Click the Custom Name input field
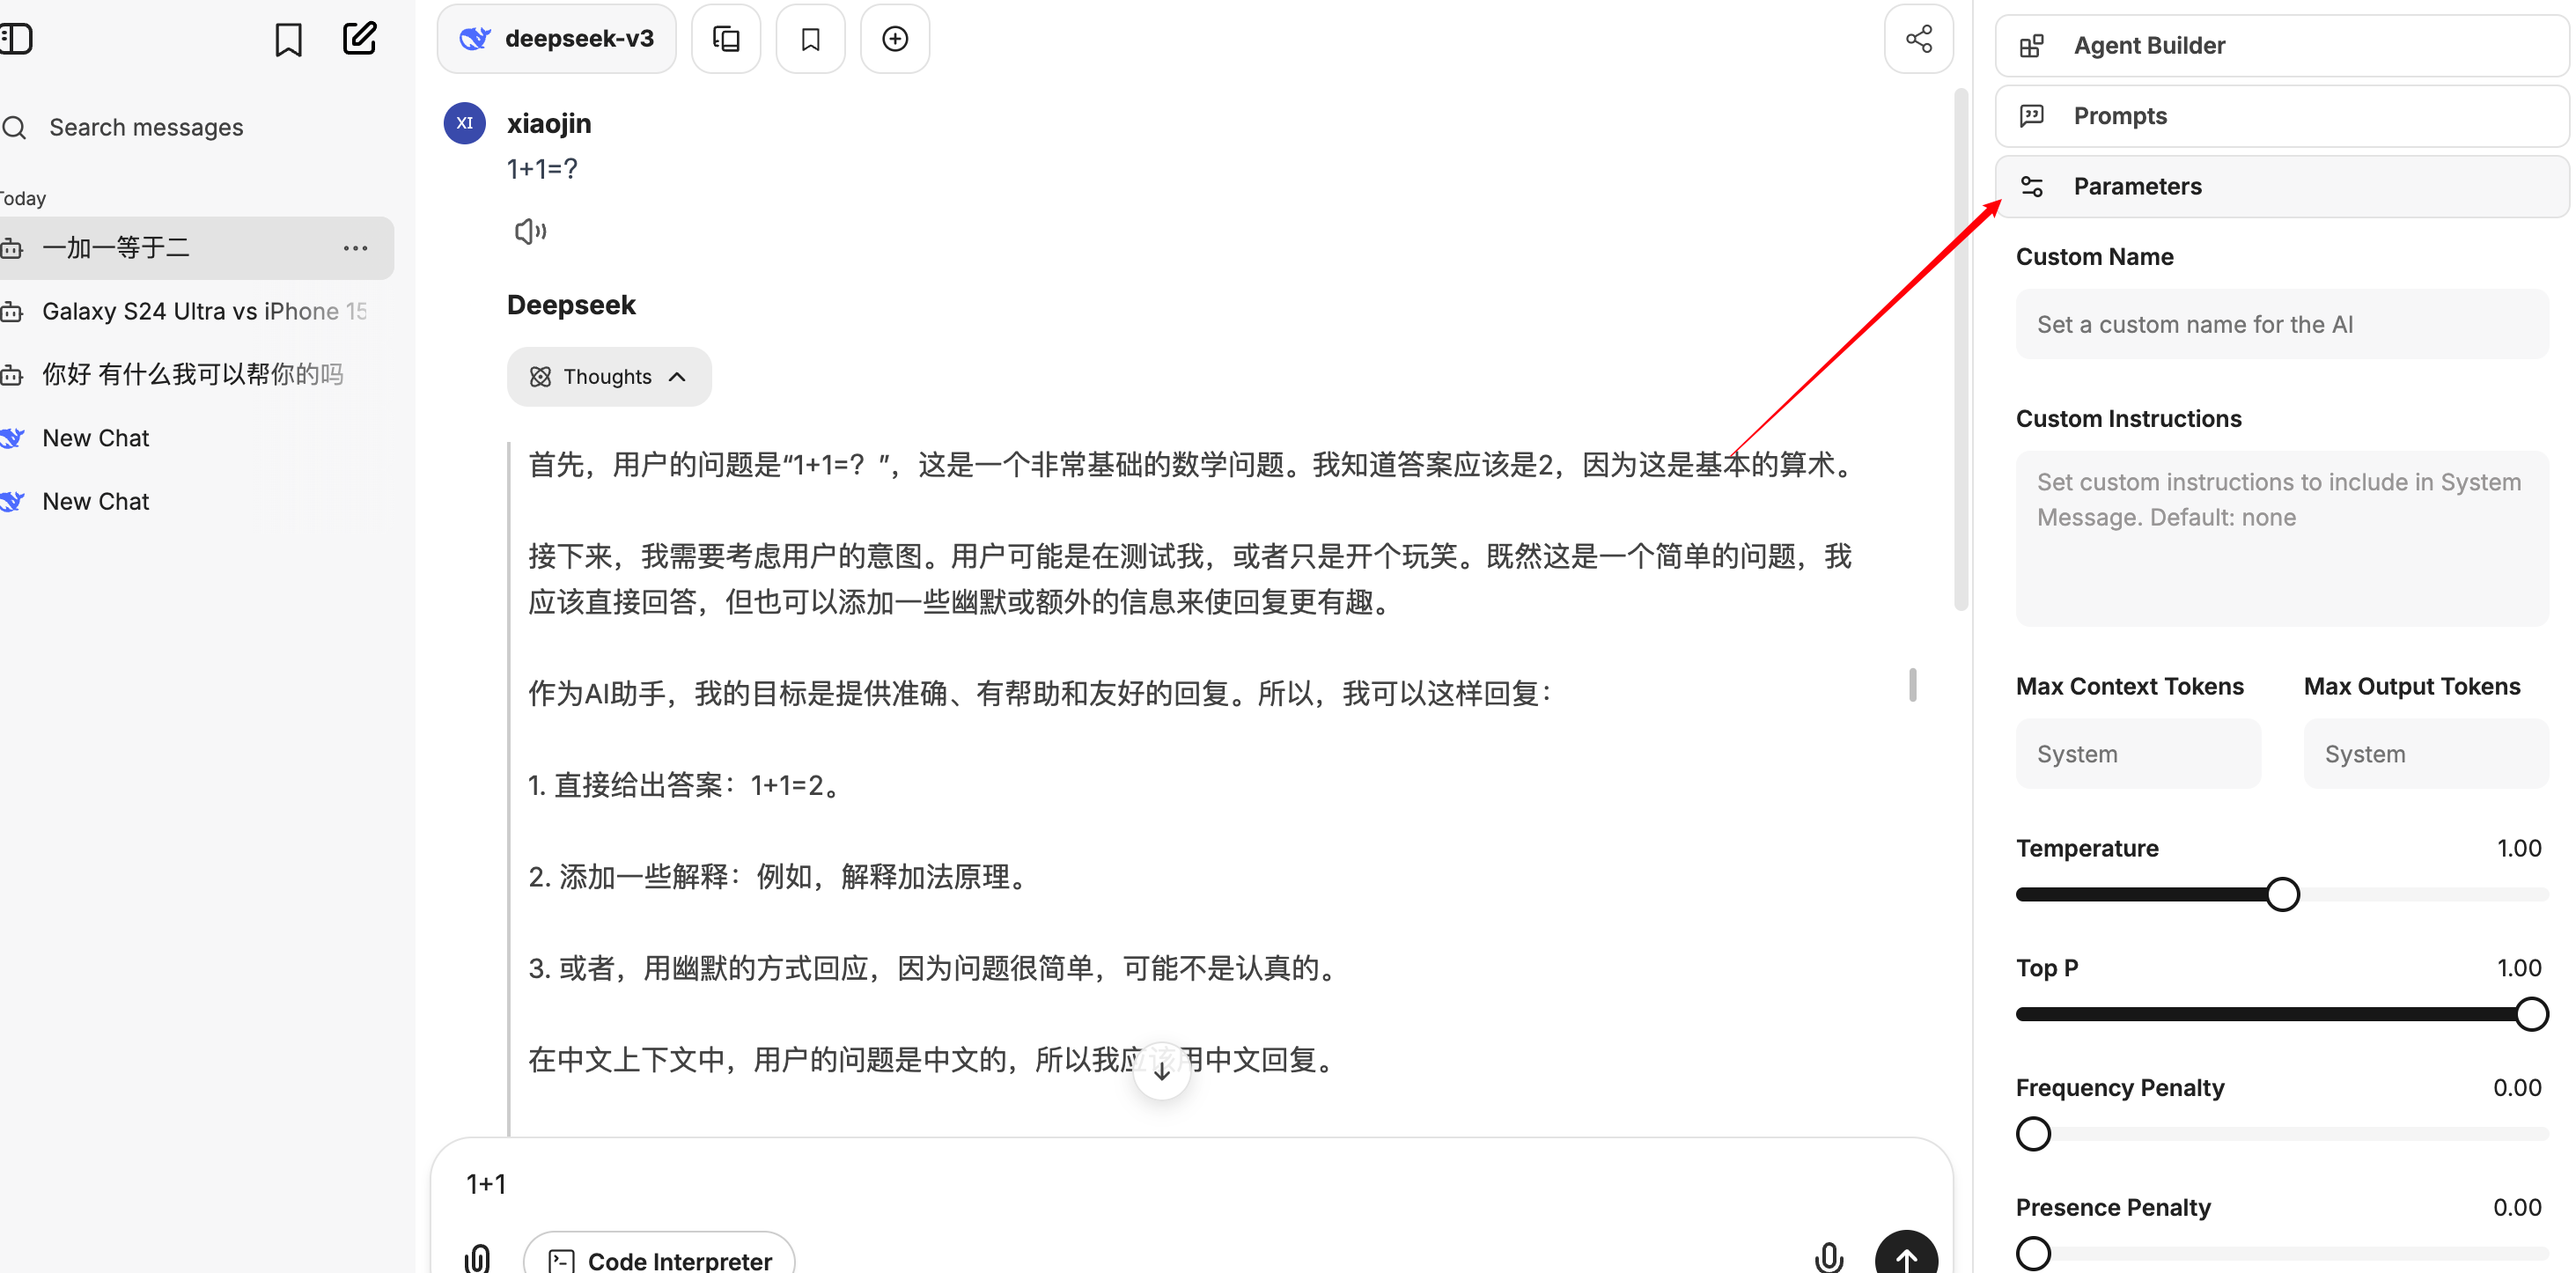Image resolution: width=2576 pixels, height=1273 pixels. [2281, 325]
